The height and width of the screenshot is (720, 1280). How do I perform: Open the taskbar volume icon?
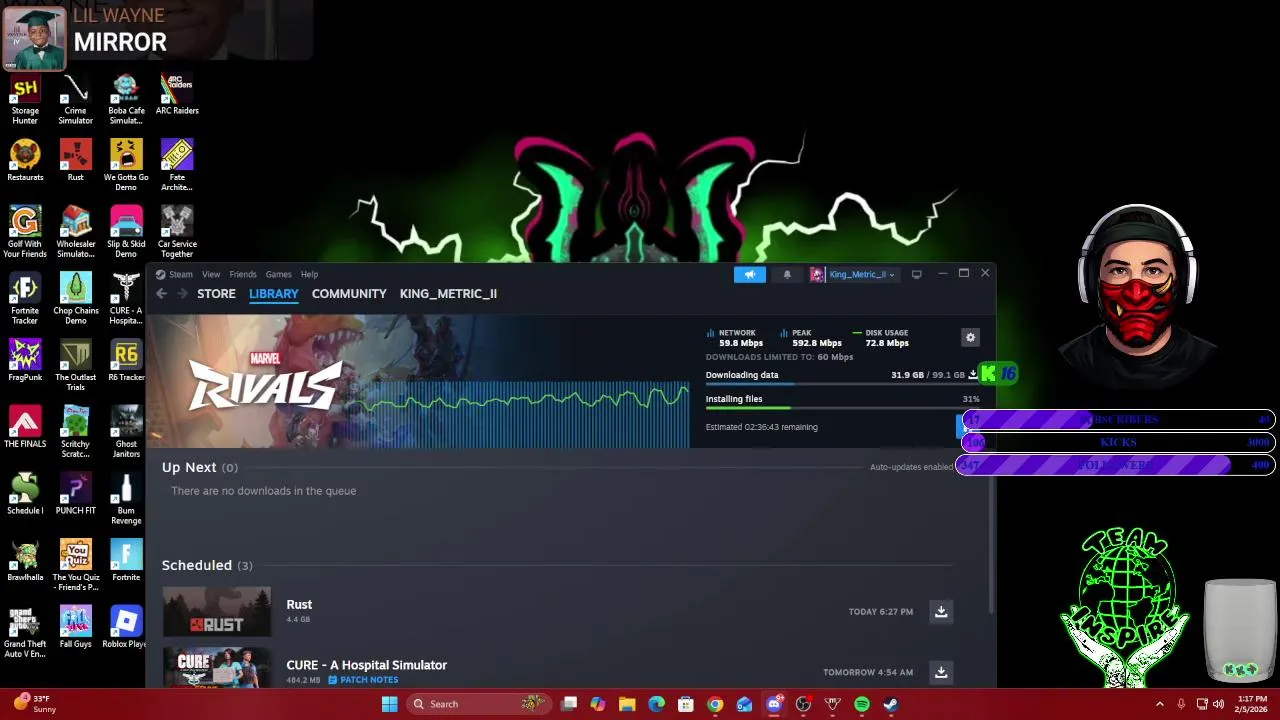(1218, 704)
